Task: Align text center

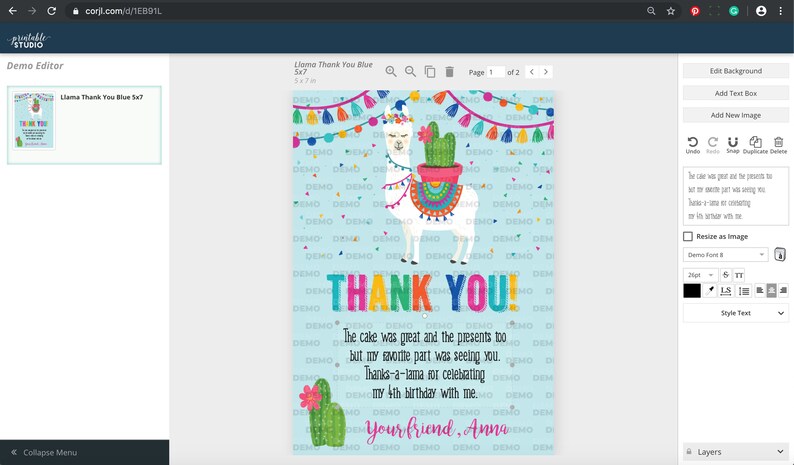Action: pyautogui.click(x=771, y=290)
